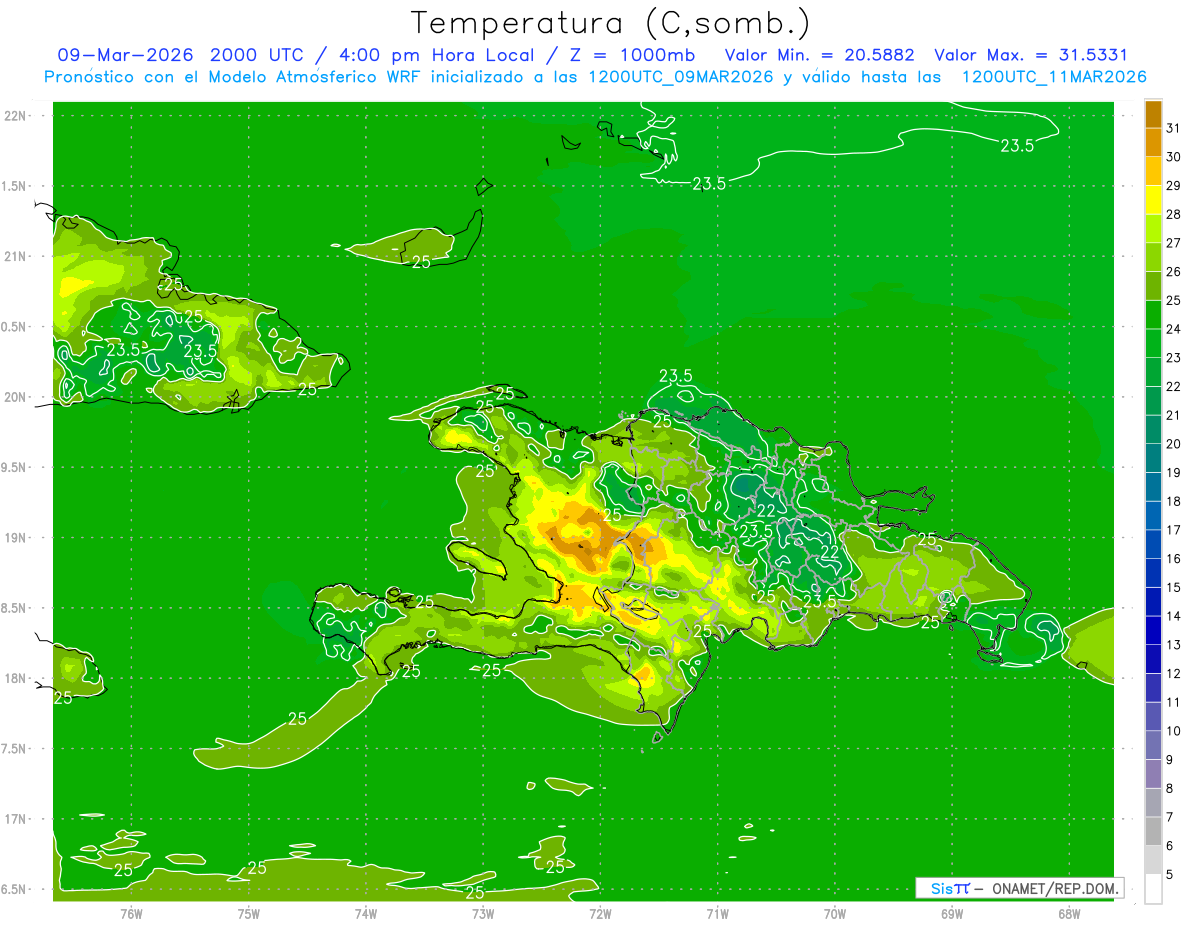Click colorbar scale value '31'
The image size is (1200, 927).
(x=1174, y=128)
